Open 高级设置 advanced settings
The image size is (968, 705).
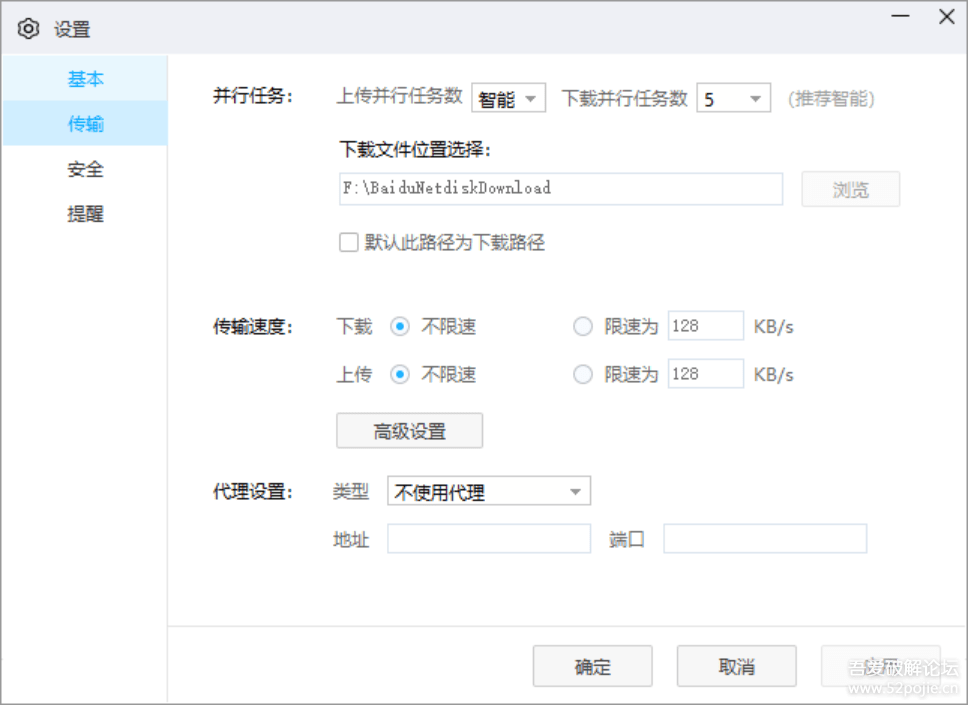[x=410, y=430]
